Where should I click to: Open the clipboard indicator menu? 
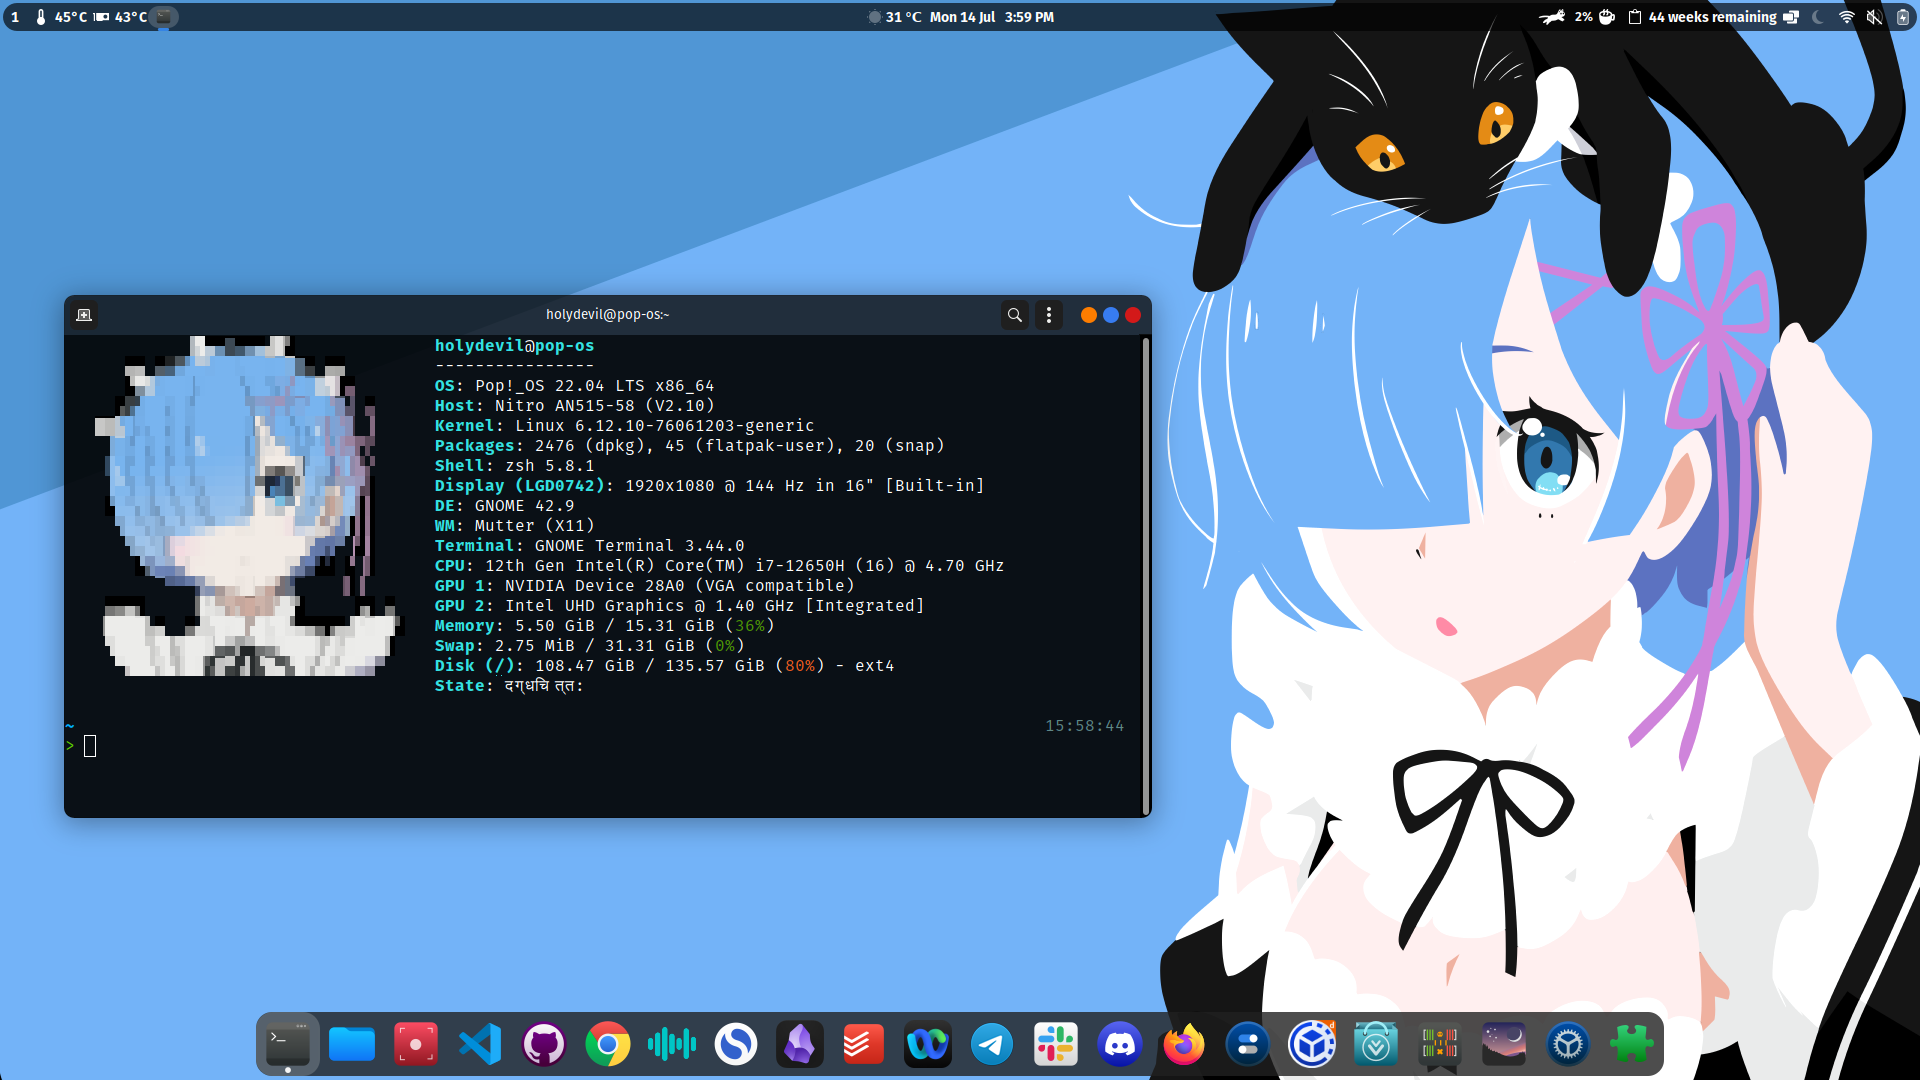coord(1634,17)
